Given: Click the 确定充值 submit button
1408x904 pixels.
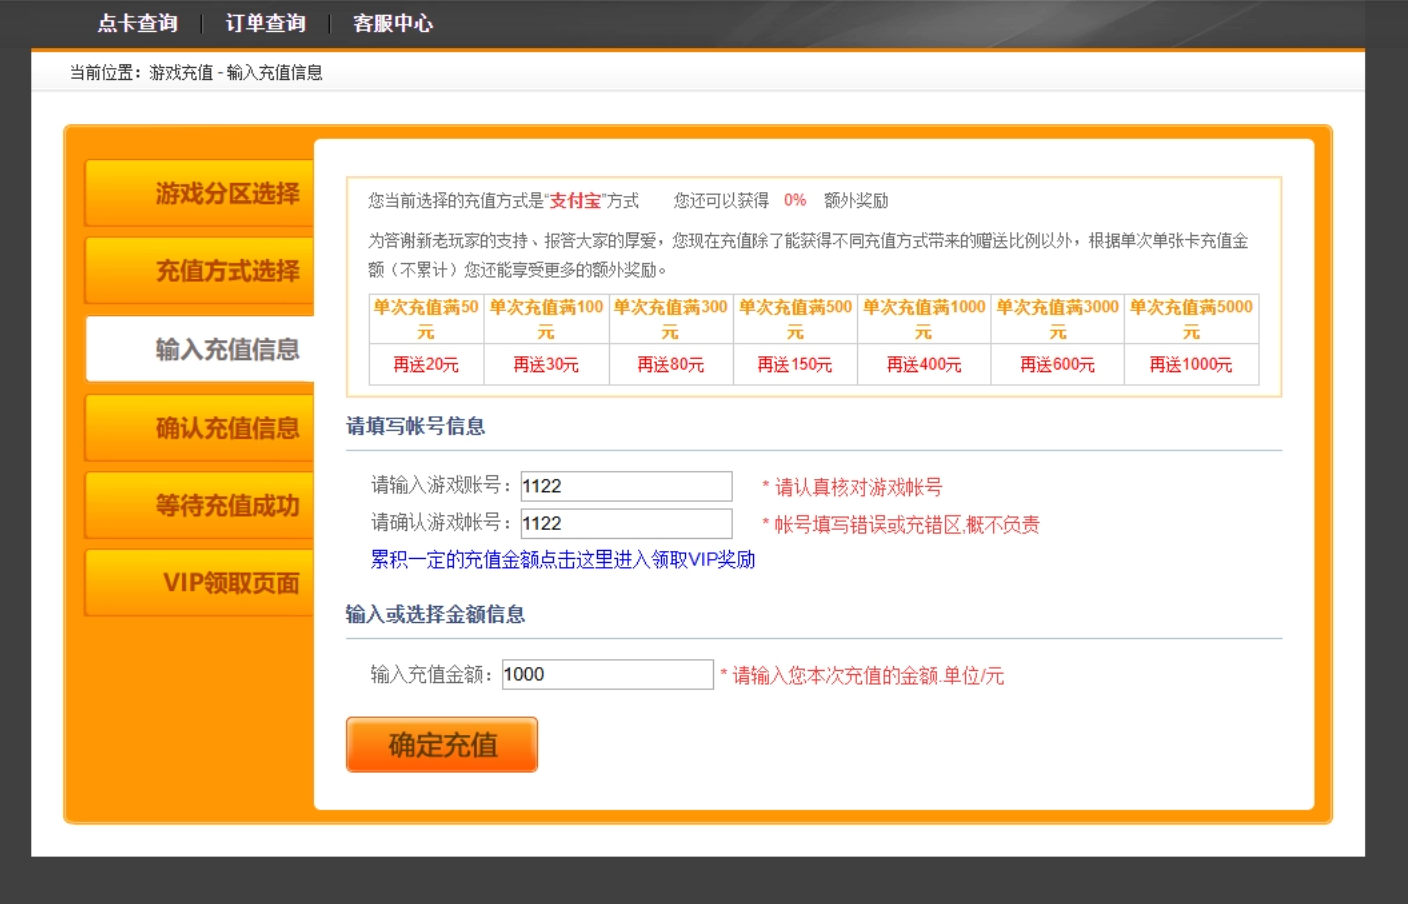Looking at the screenshot, I should 441,744.
